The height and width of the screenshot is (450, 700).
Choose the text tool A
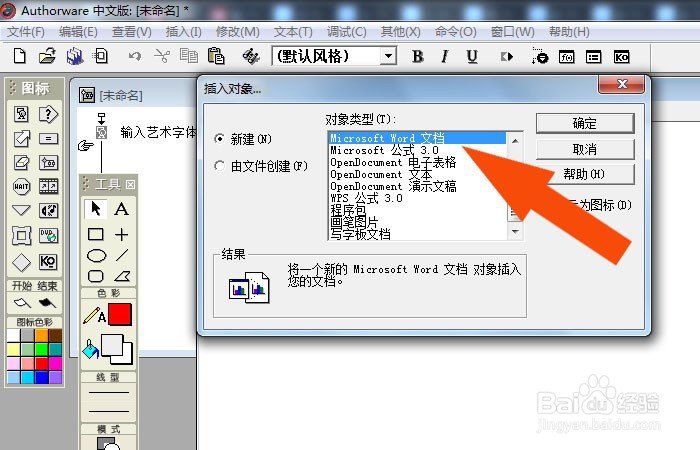121,208
